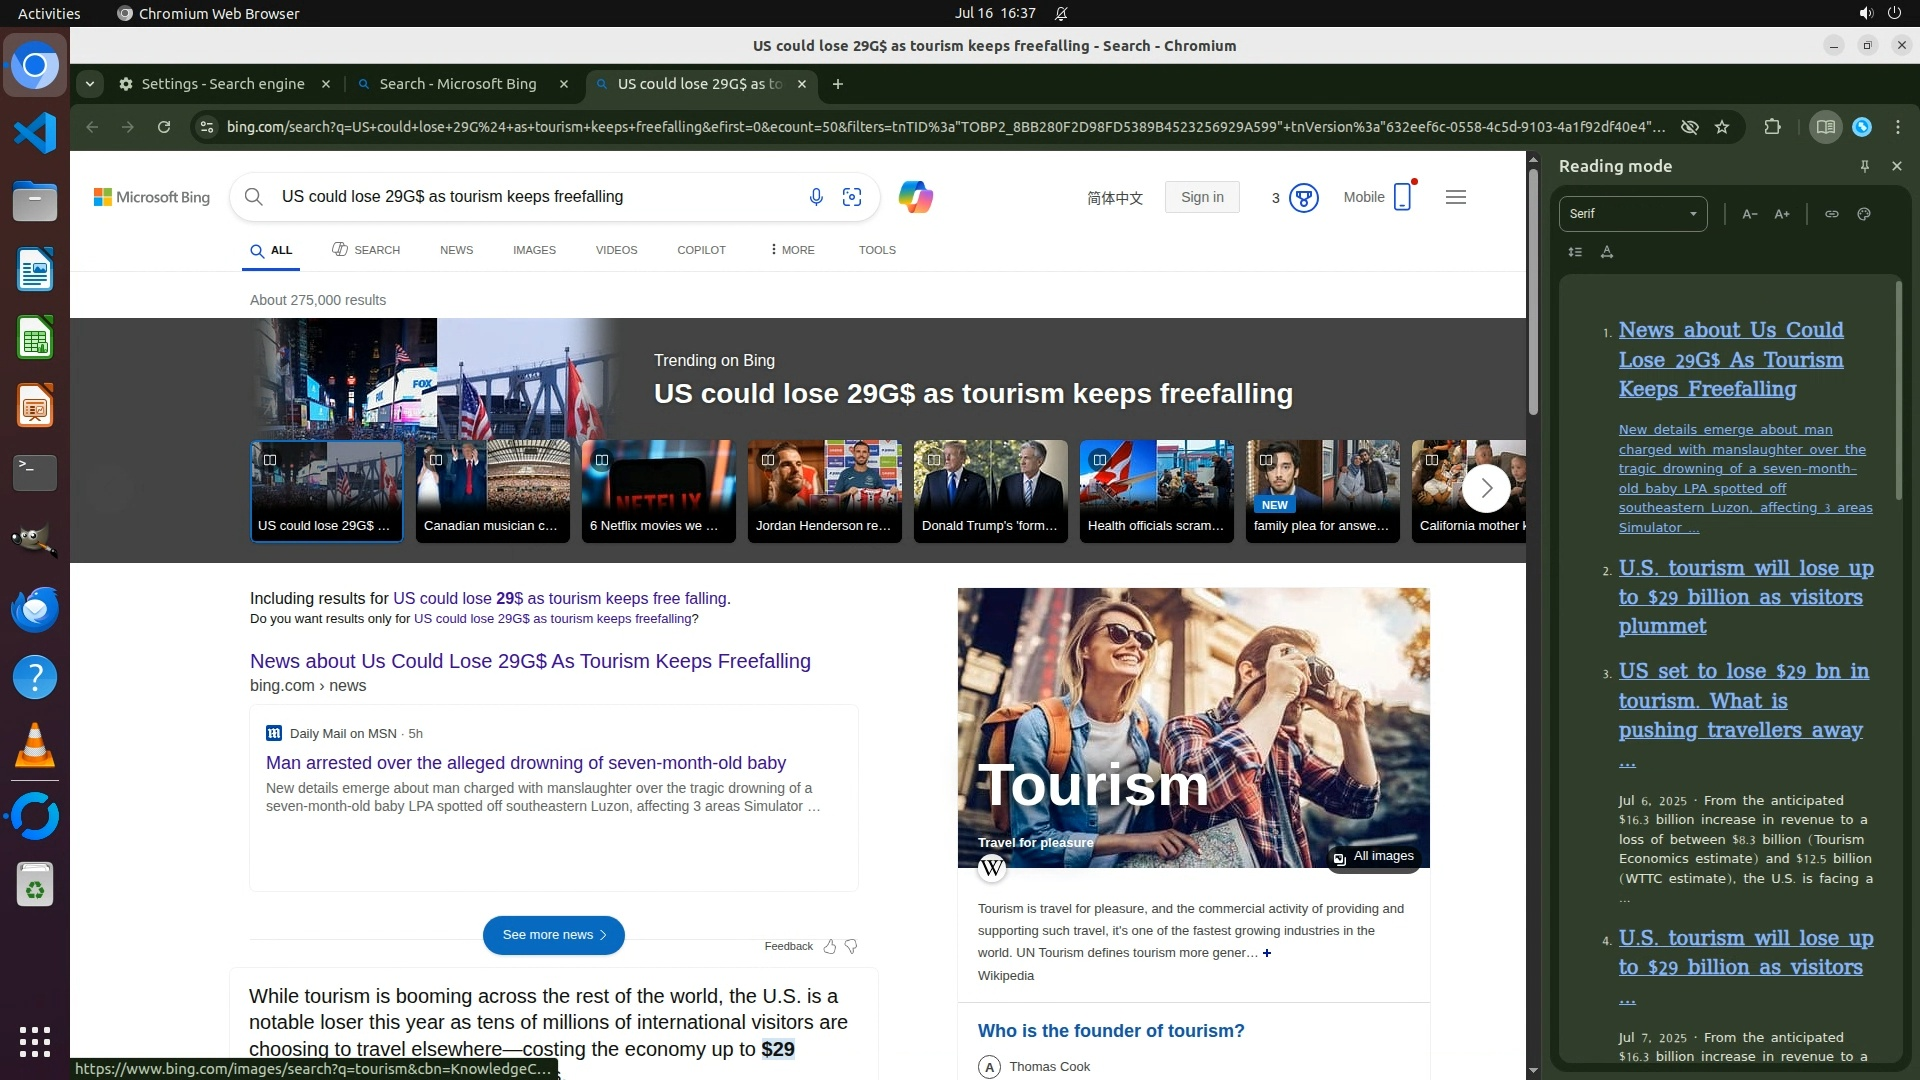Click the microphone voice search icon
The height and width of the screenshot is (1080, 1920).
point(816,197)
